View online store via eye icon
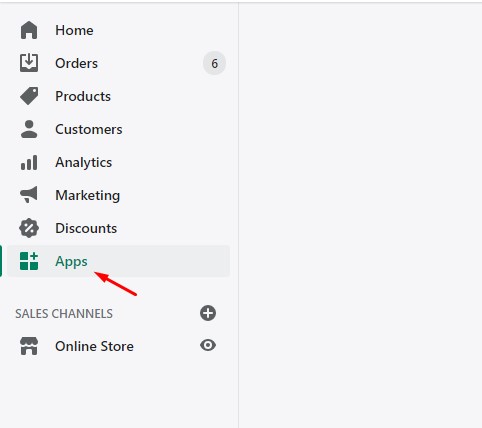 pos(208,345)
